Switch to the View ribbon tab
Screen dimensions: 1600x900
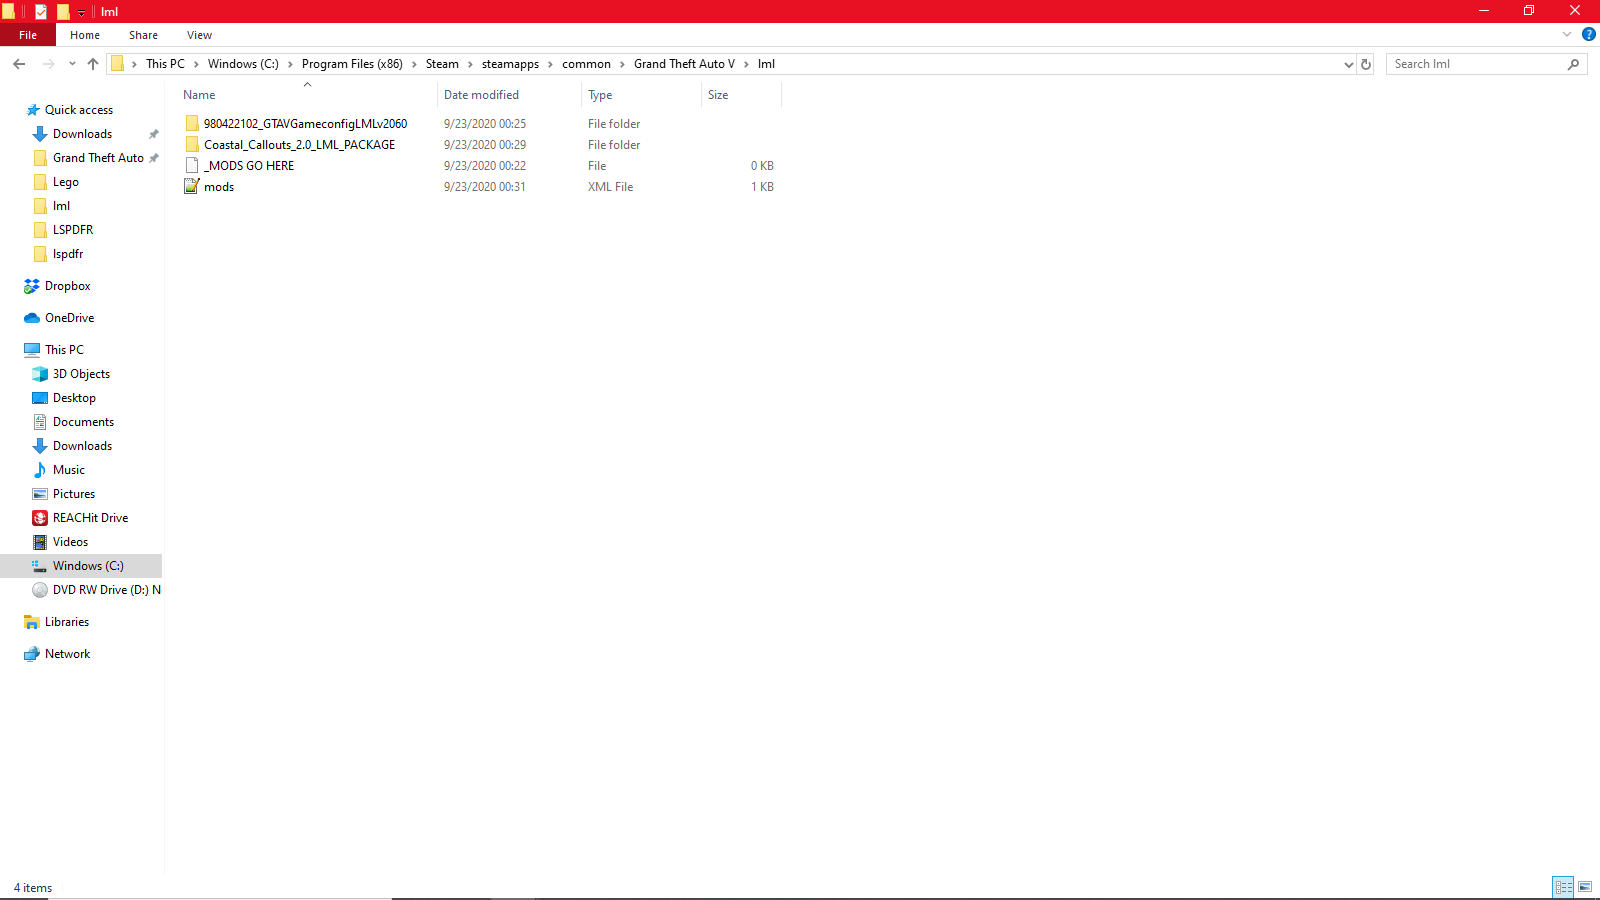tap(199, 35)
